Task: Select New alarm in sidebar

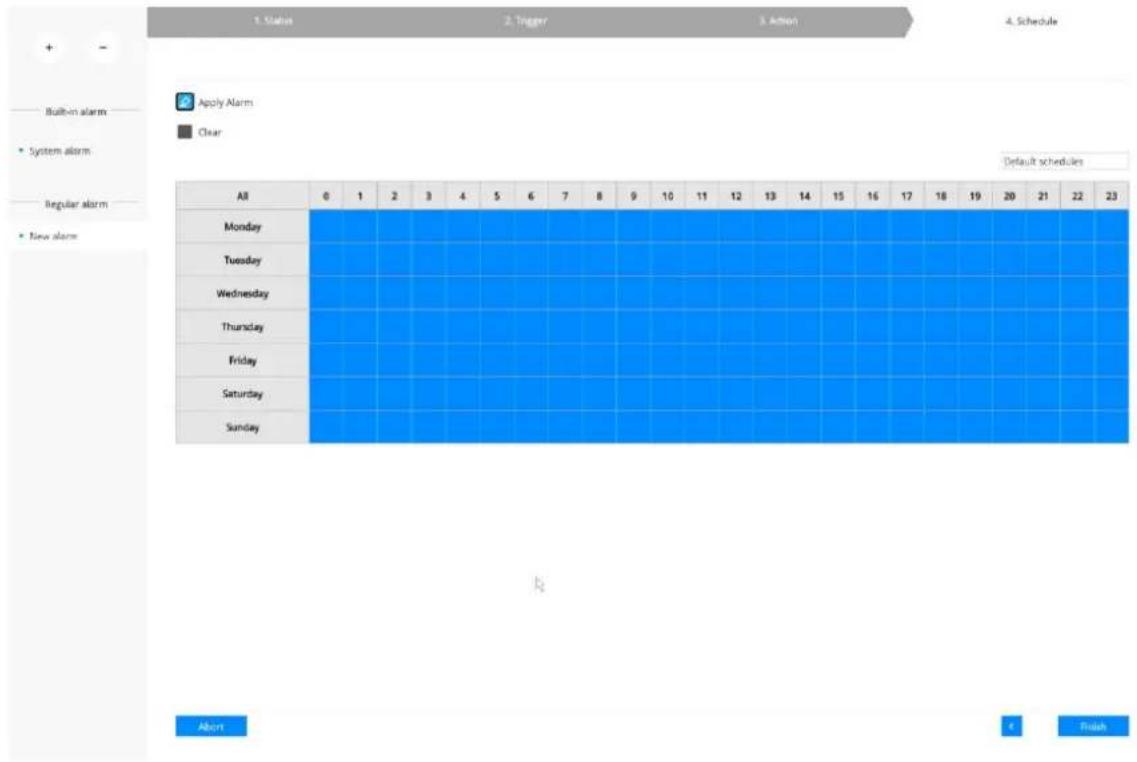Action: point(53,236)
